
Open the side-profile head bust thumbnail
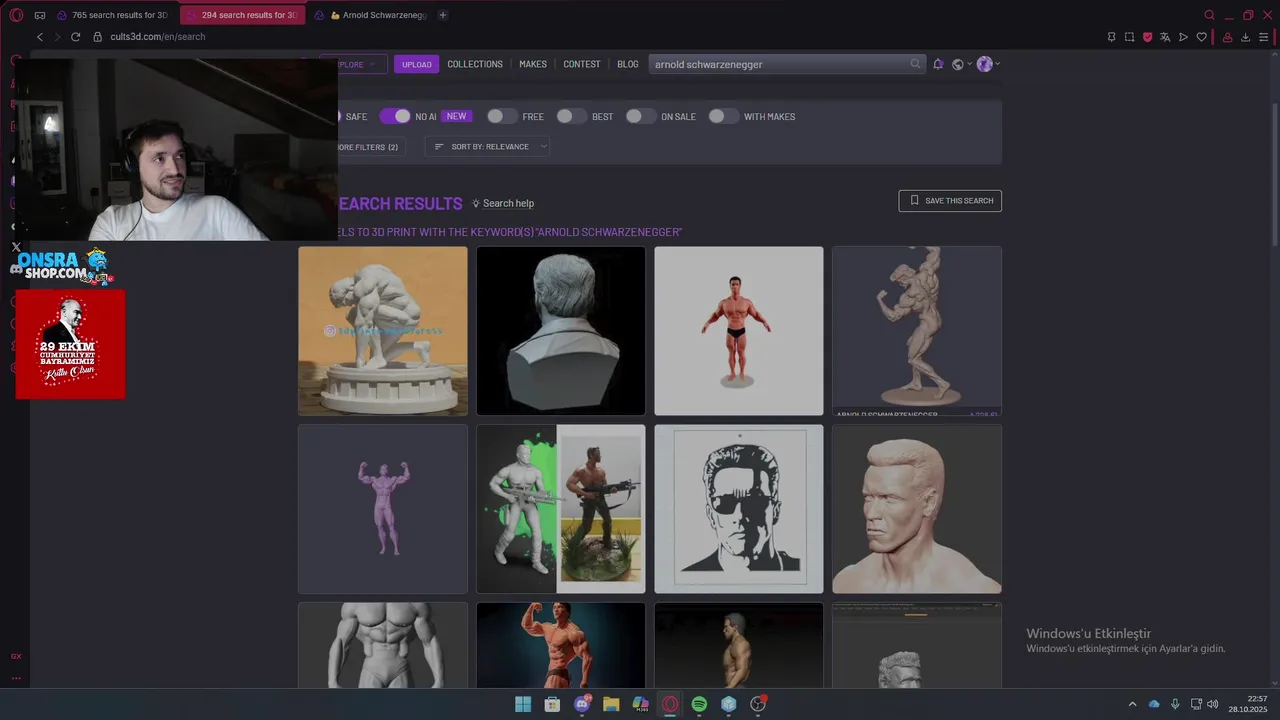click(x=917, y=509)
